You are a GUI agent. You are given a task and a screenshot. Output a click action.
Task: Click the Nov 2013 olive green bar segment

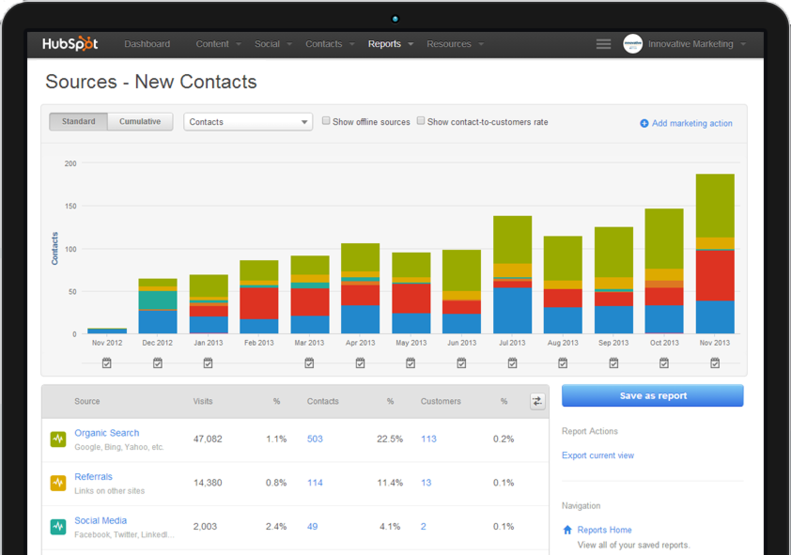(715, 205)
